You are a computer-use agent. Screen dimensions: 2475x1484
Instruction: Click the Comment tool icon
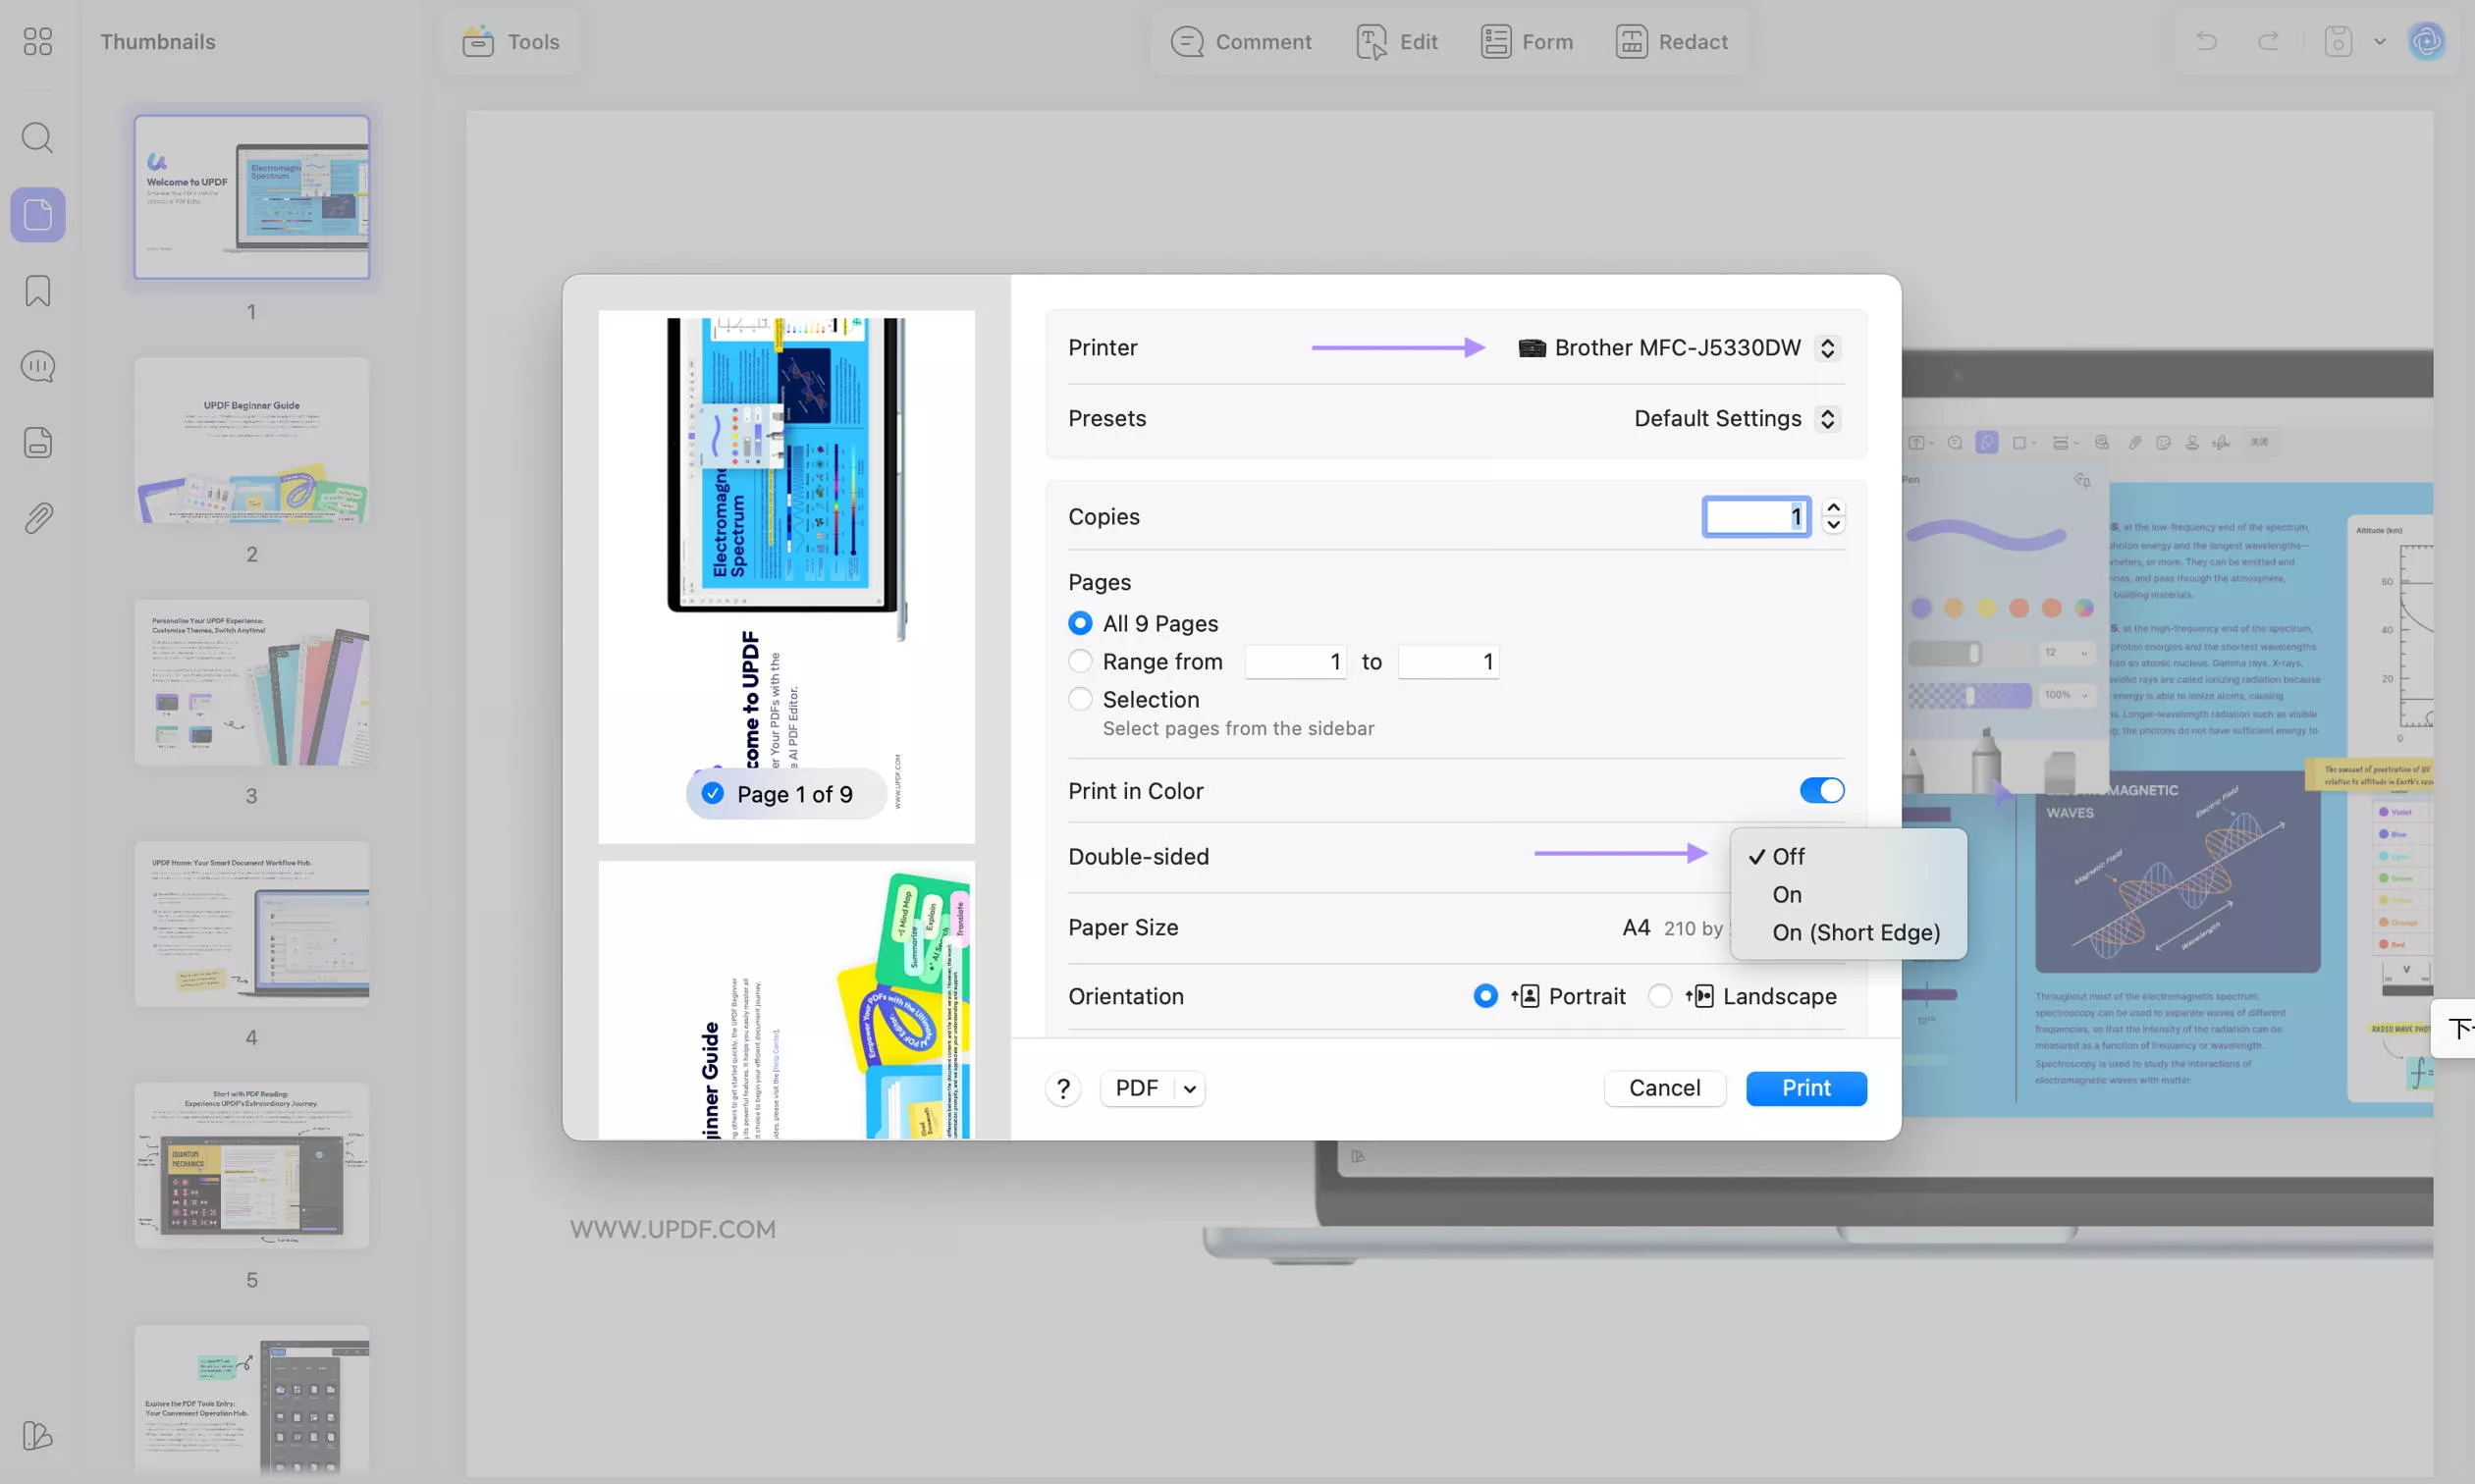point(1187,42)
